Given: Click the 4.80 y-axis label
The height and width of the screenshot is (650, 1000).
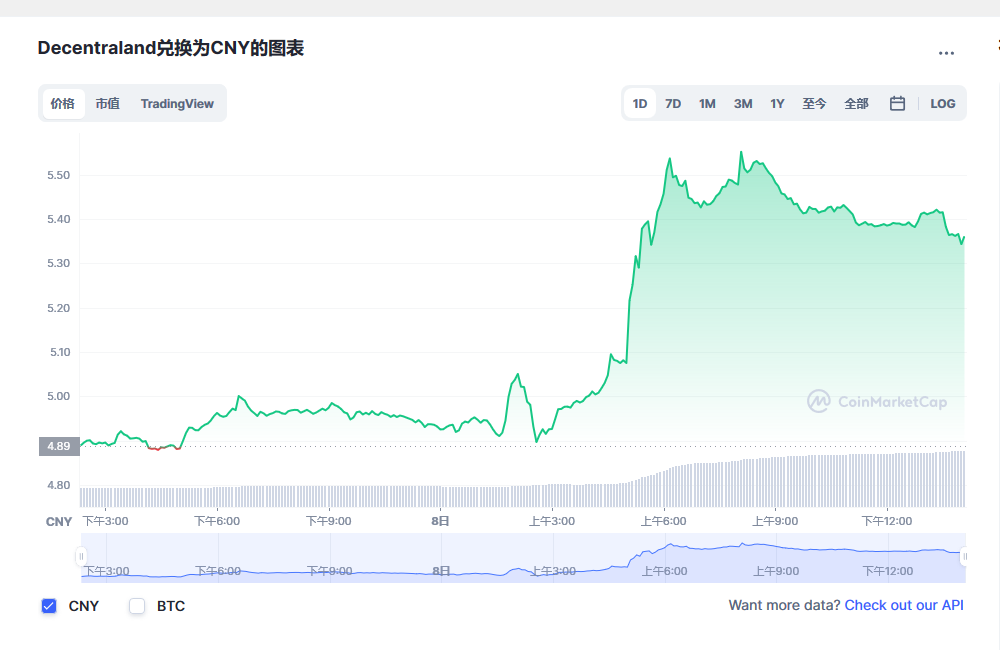Looking at the screenshot, I should (59, 485).
